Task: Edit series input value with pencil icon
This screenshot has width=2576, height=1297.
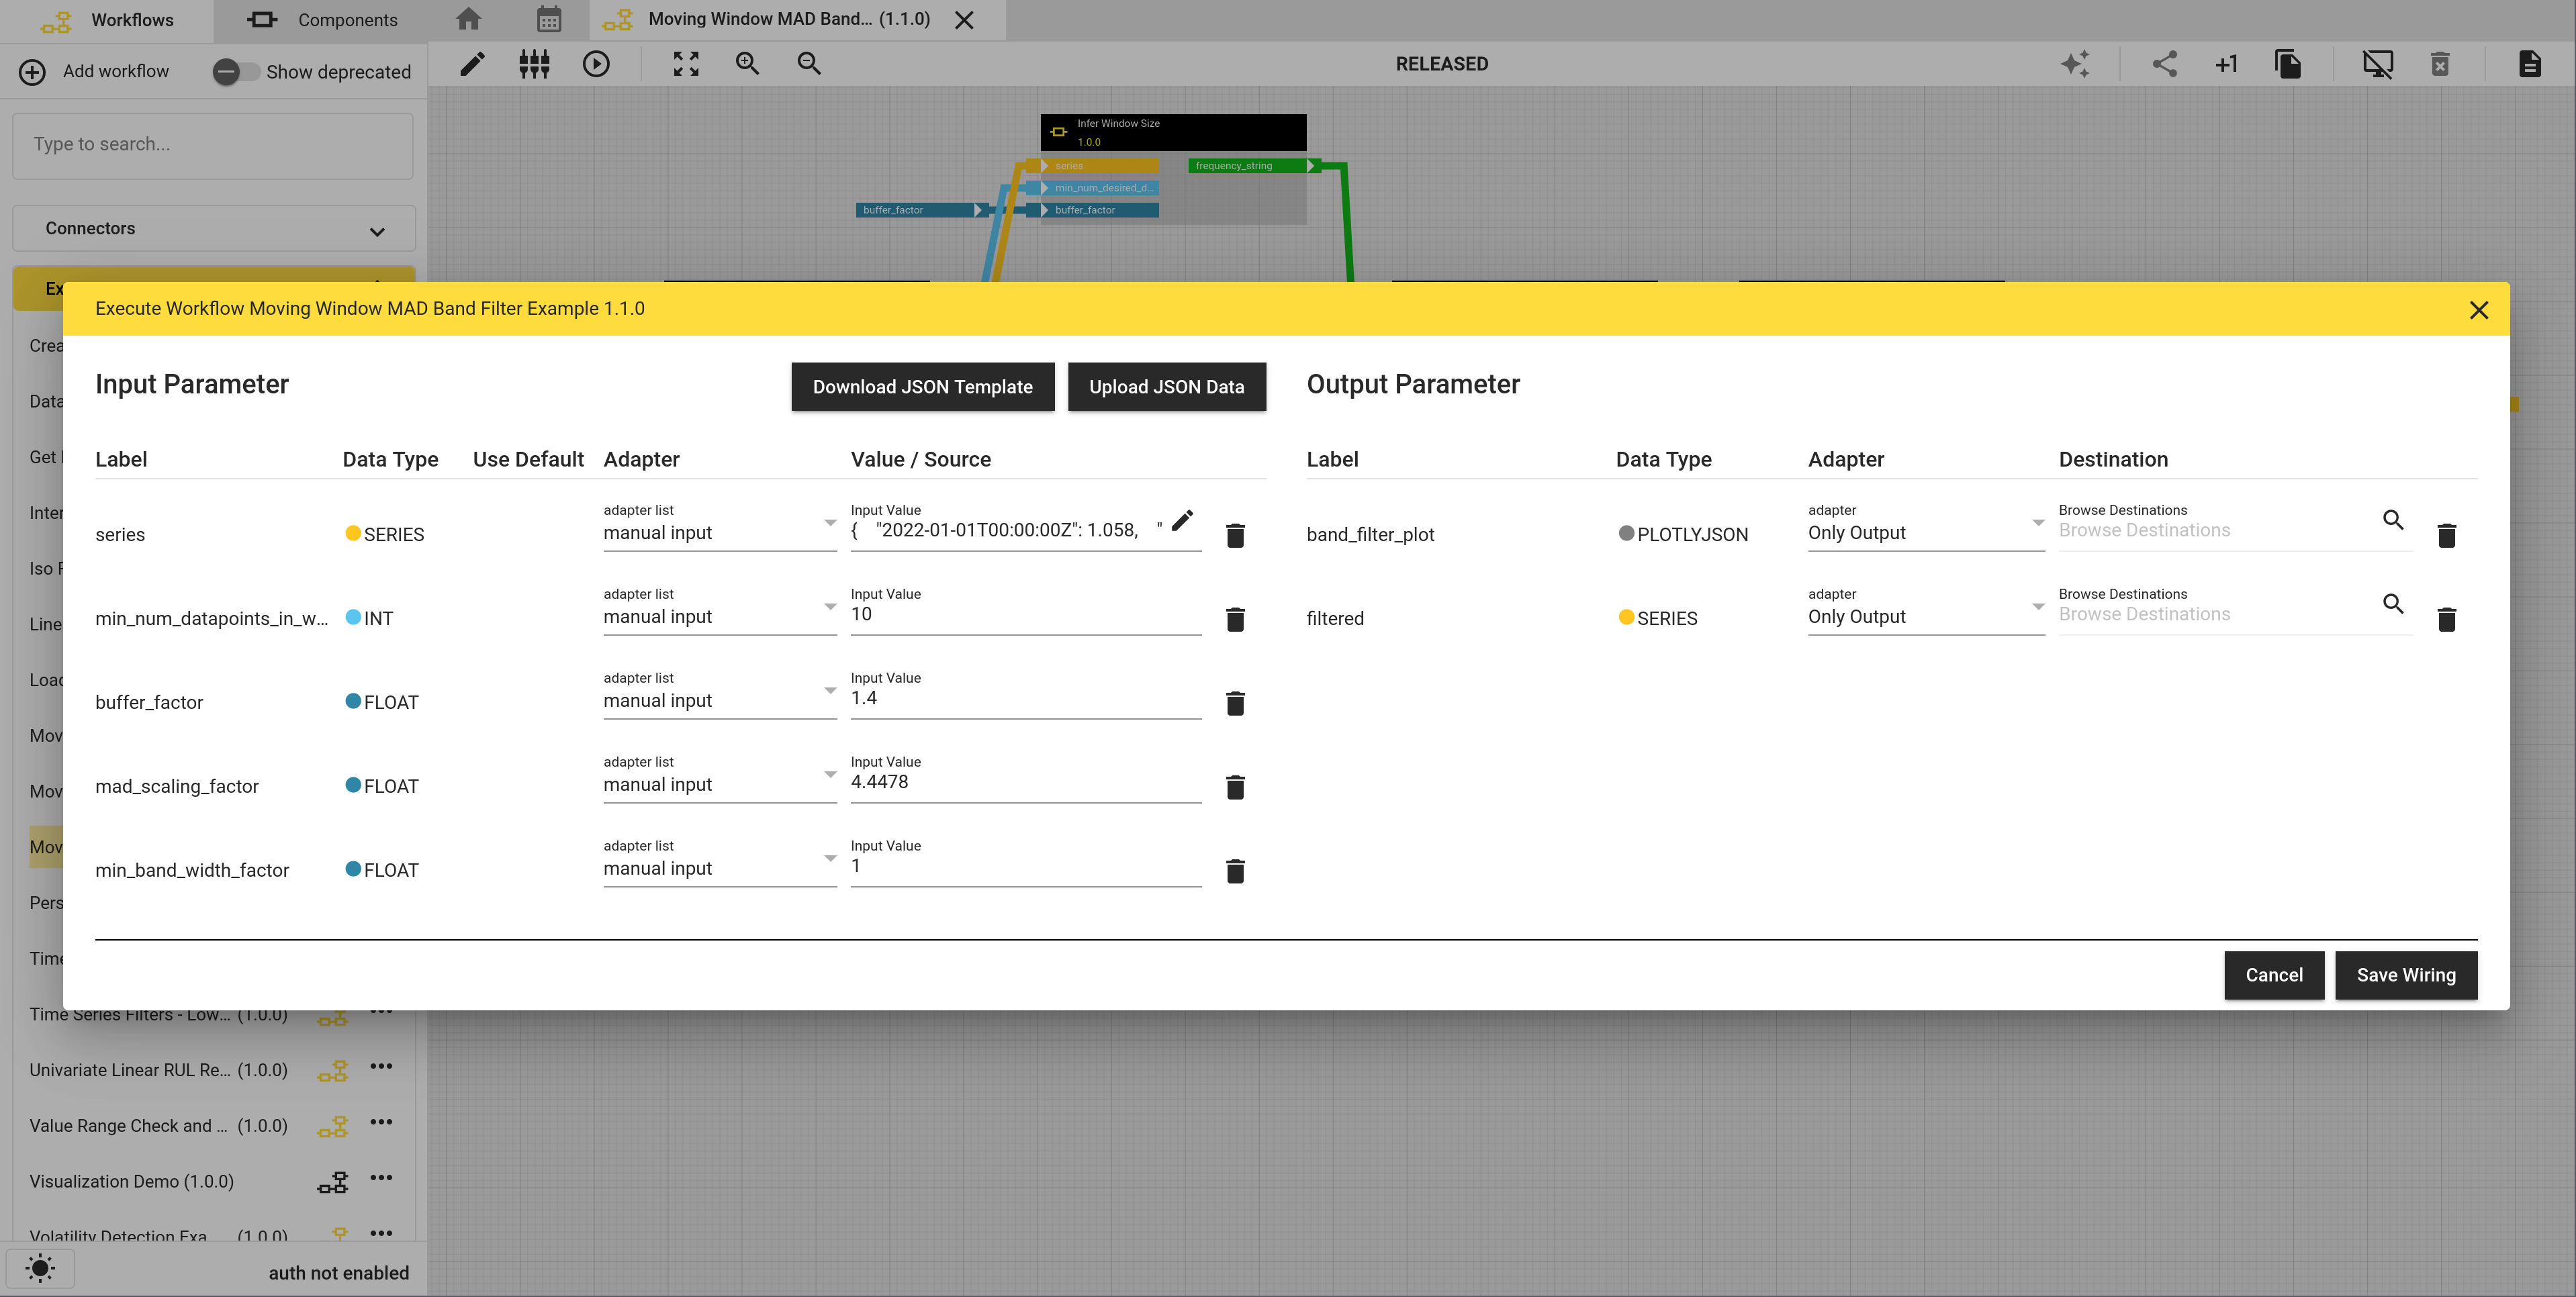Action: tap(1182, 520)
